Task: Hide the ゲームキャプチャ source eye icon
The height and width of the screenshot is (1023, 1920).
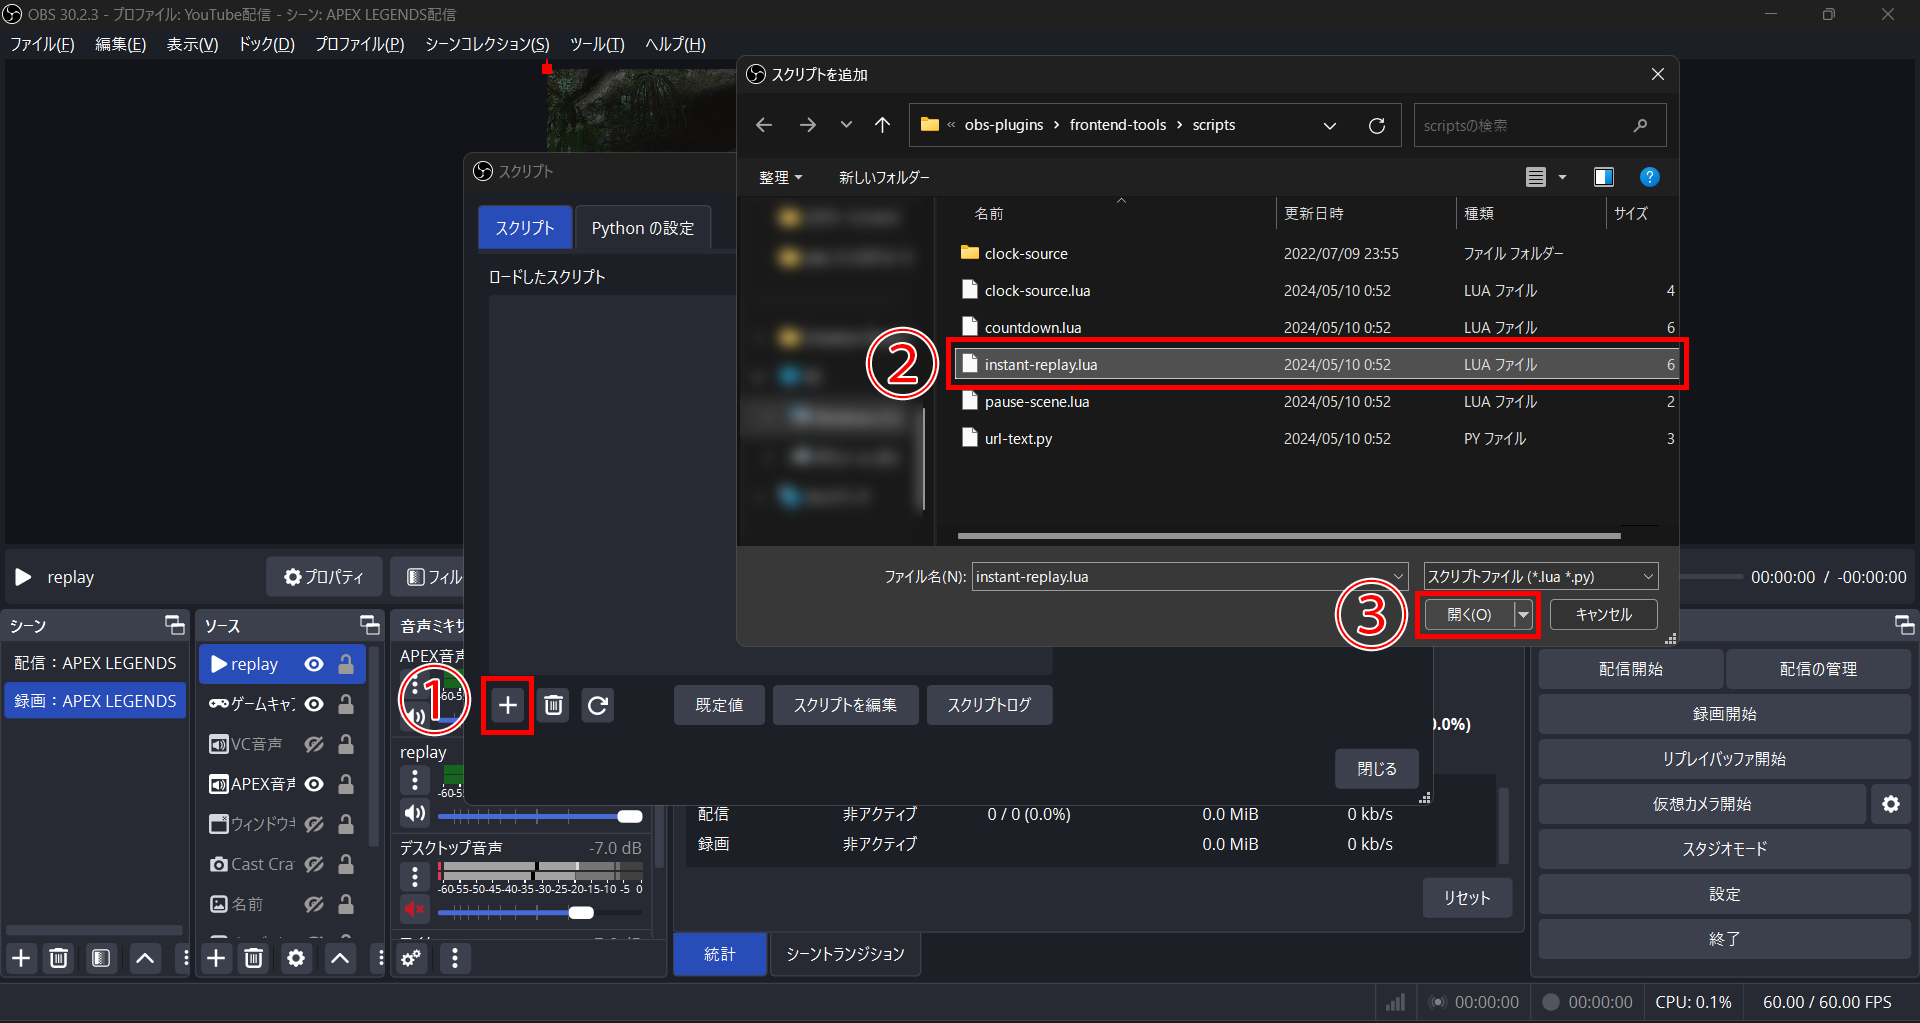Action: click(x=314, y=704)
